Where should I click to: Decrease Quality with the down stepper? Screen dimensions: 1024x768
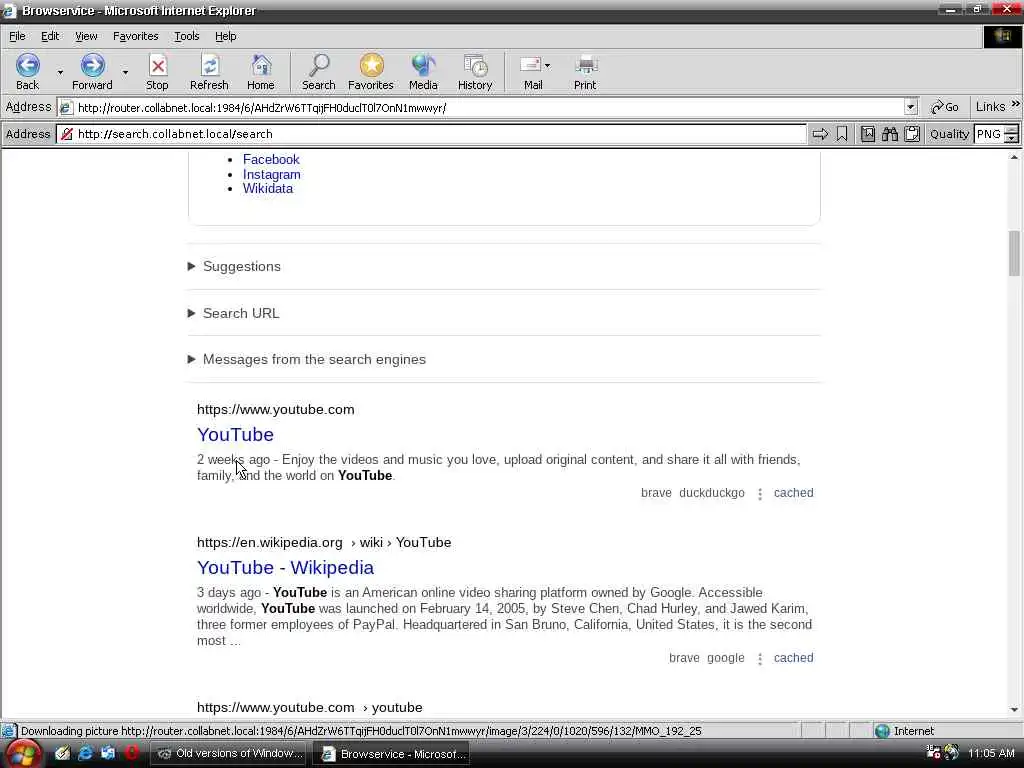pos(1012,138)
